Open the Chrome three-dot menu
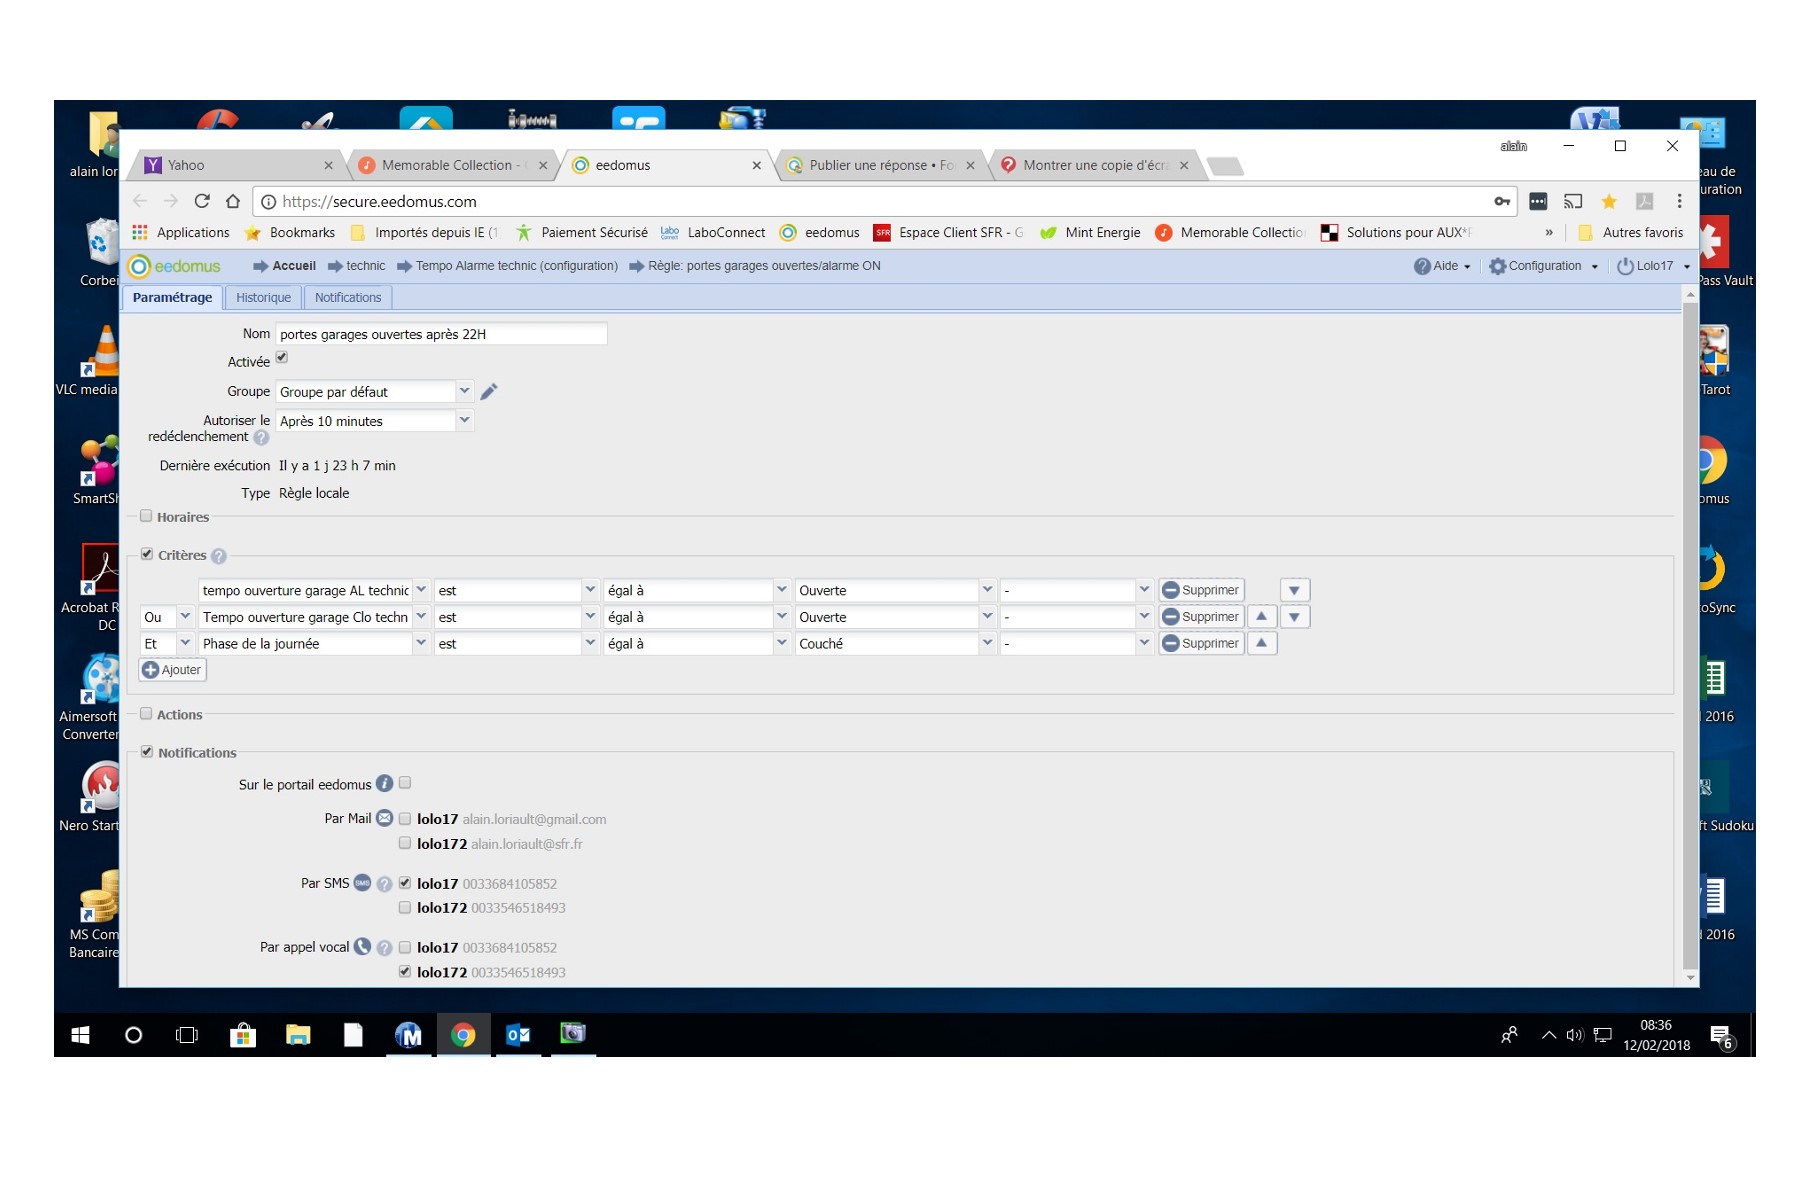The image size is (1800, 1200). [1679, 201]
